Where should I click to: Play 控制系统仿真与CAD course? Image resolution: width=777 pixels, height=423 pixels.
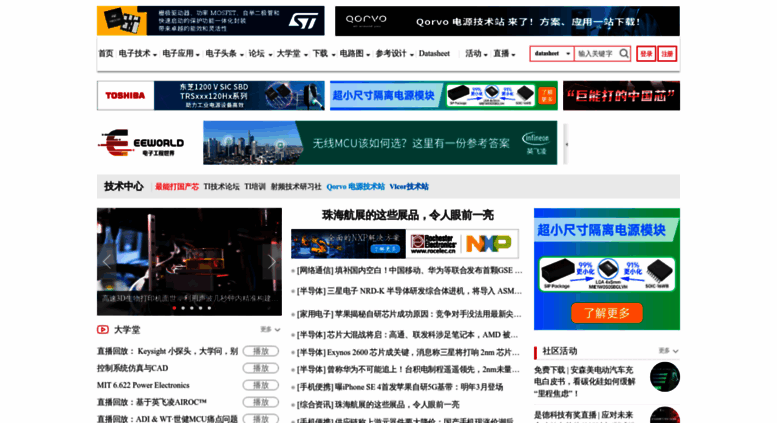click(261, 368)
